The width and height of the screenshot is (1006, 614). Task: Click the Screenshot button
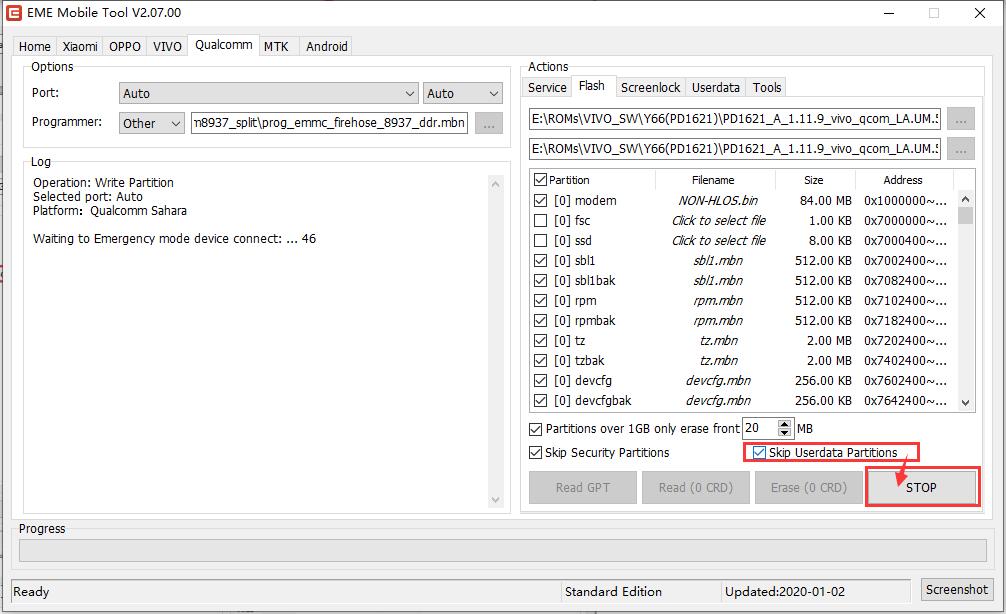[x=957, y=589]
